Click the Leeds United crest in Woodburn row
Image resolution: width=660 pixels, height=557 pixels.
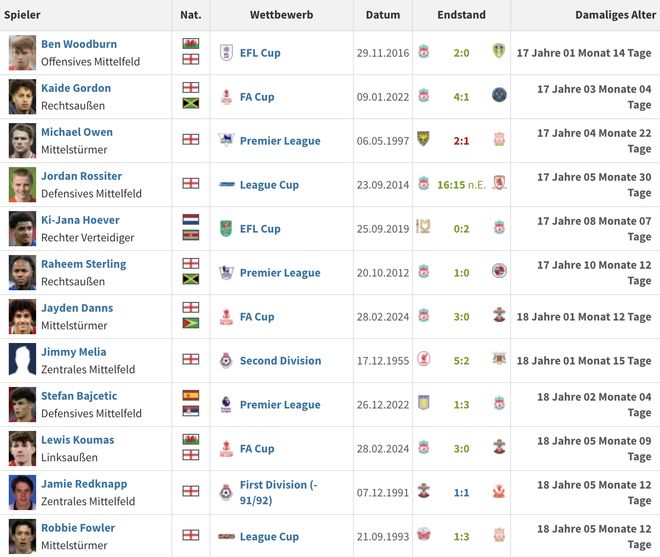499,51
